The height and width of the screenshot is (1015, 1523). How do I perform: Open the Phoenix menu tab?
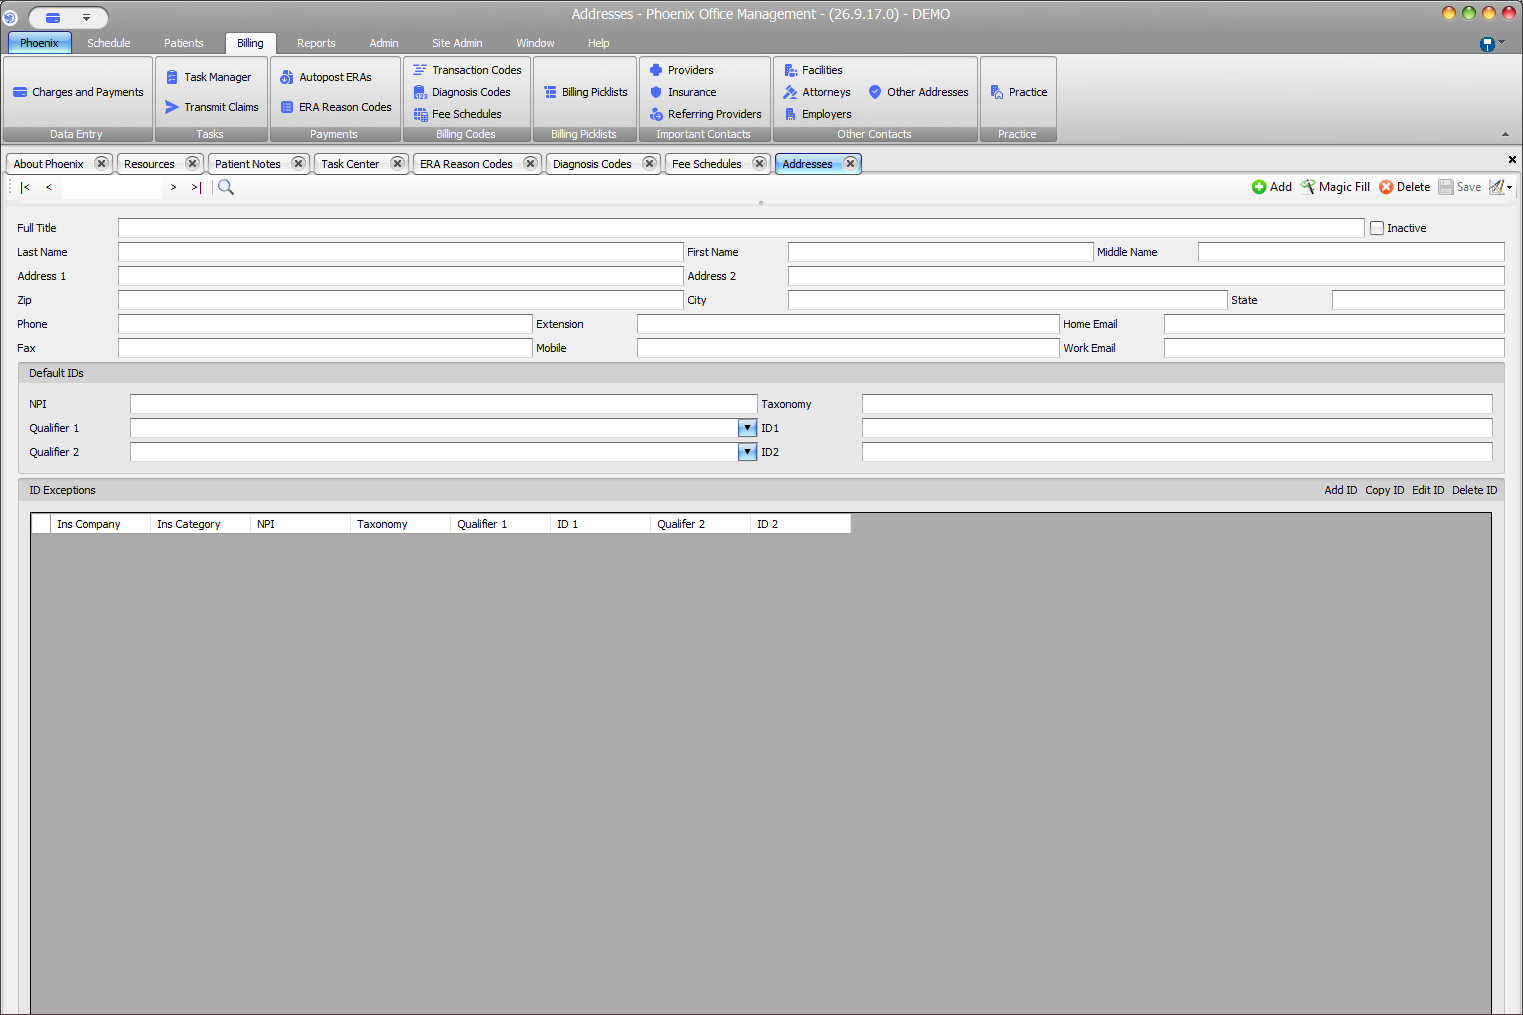(x=39, y=43)
